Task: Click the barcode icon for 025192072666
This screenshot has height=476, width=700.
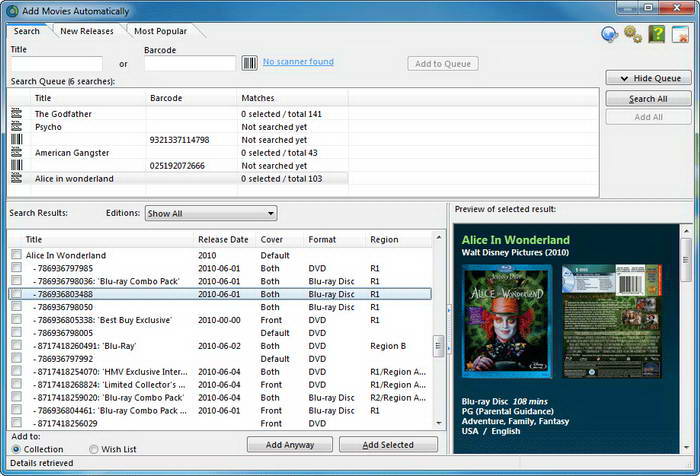Action: click(17, 165)
